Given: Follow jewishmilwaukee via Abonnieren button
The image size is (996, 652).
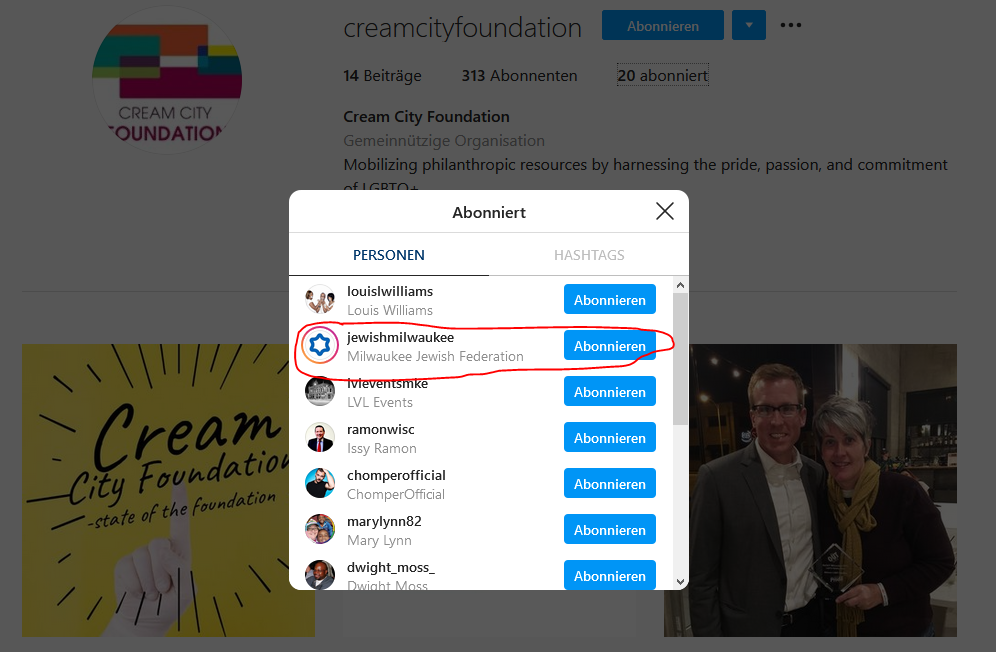Looking at the screenshot, I should click(x=610, y=346).
